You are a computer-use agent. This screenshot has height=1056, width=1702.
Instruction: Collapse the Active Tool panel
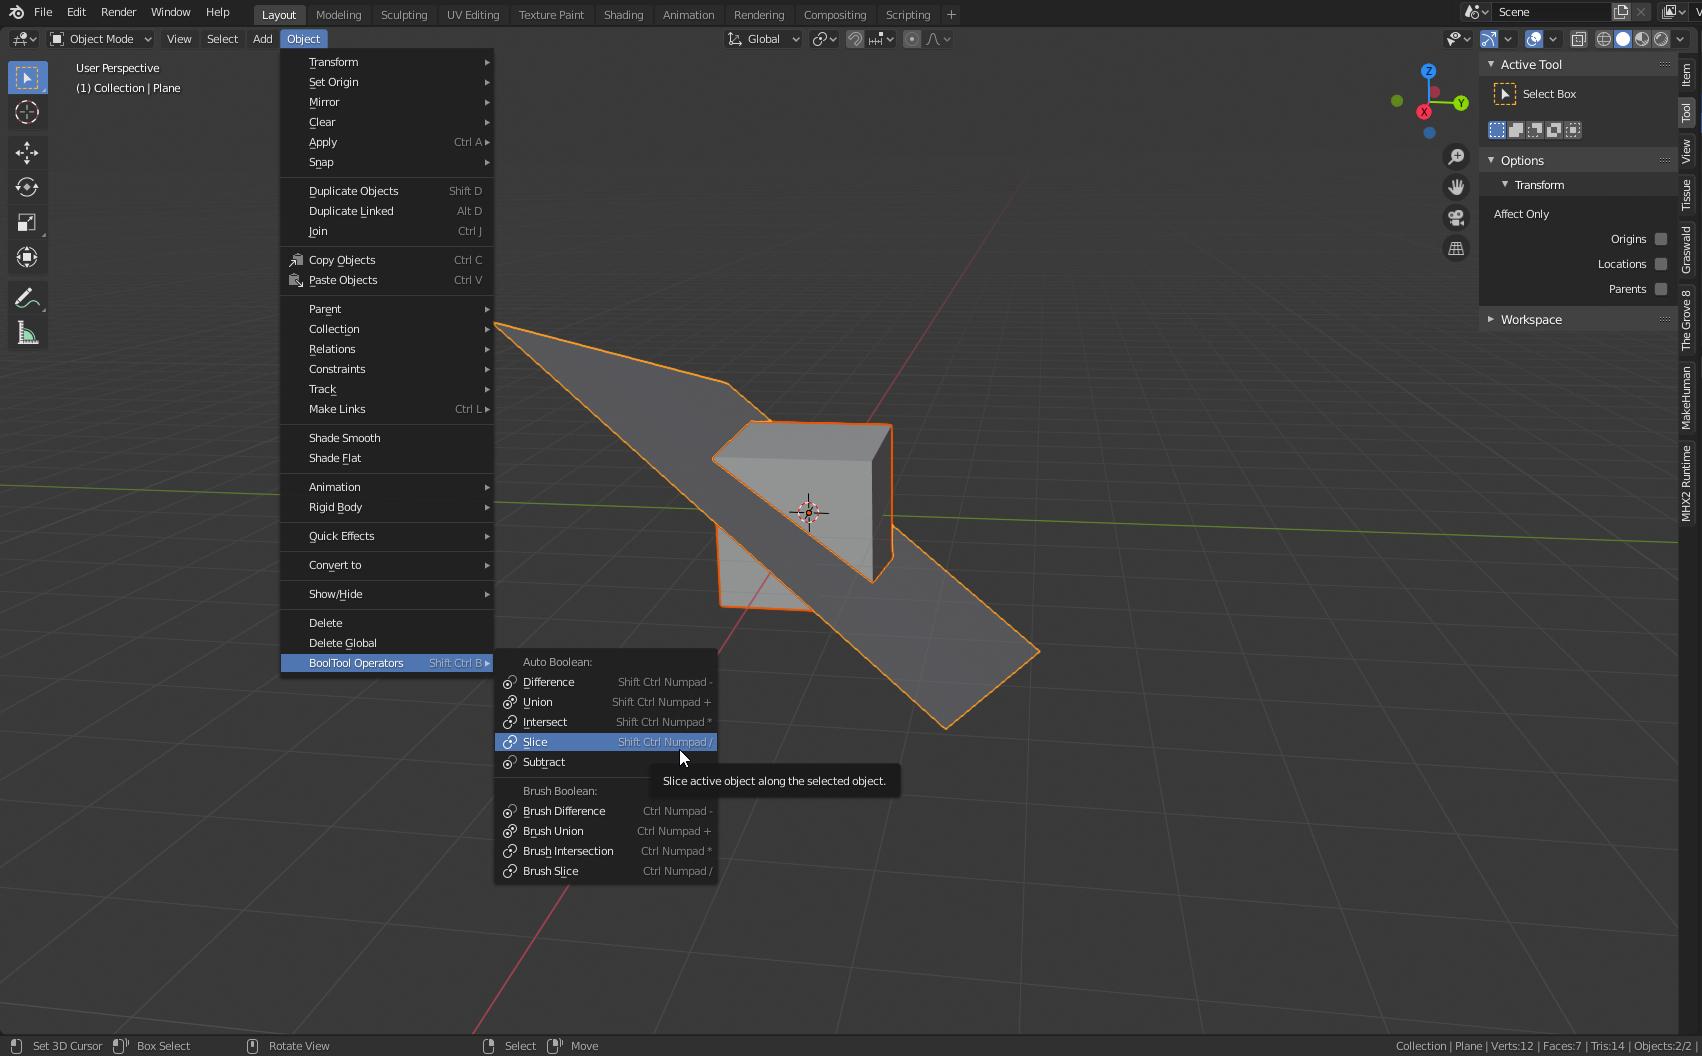[1491, 64]
